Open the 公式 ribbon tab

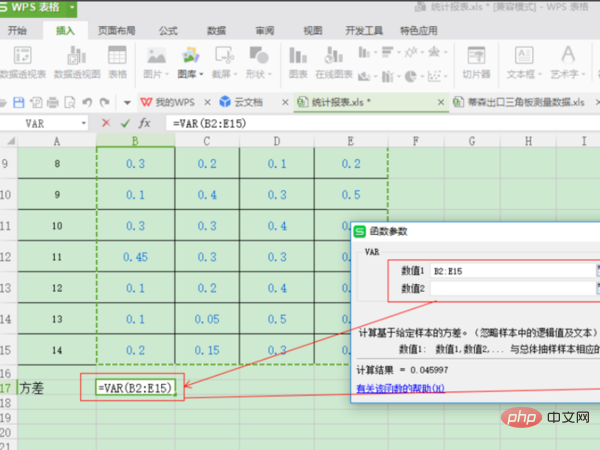click(x=168, y=31)
